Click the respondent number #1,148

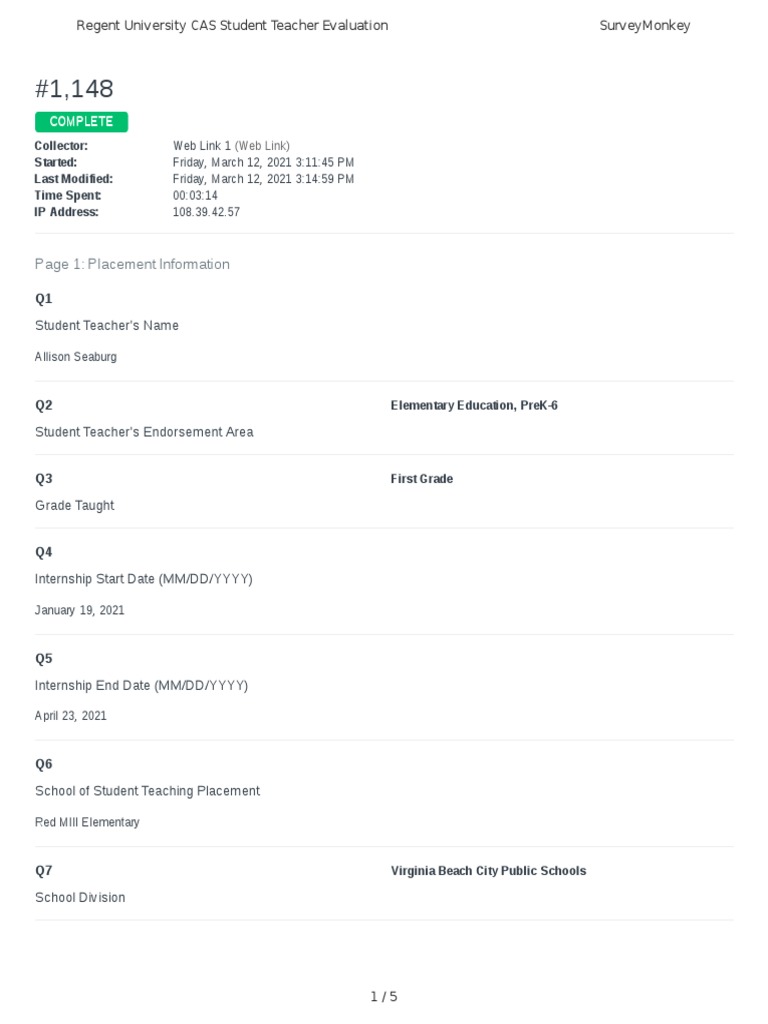(x=74, y=88)
